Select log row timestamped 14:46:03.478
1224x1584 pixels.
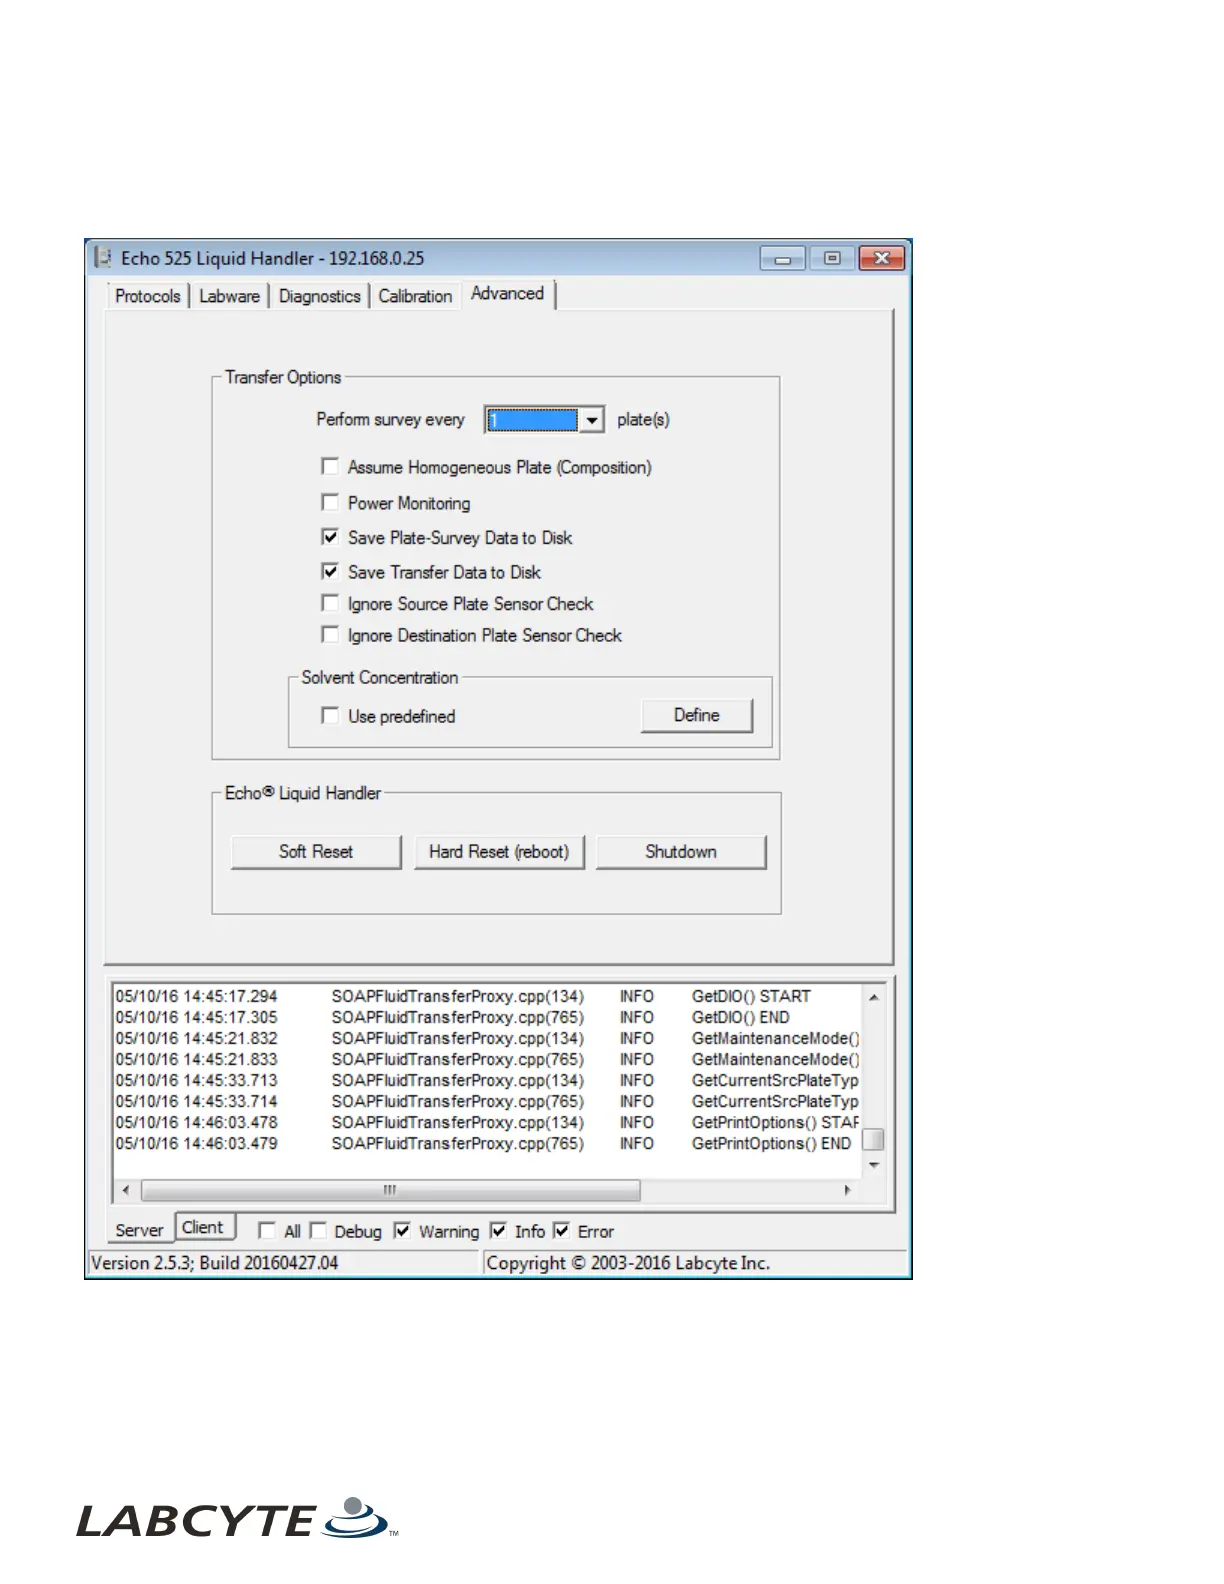pos(487,1122)
